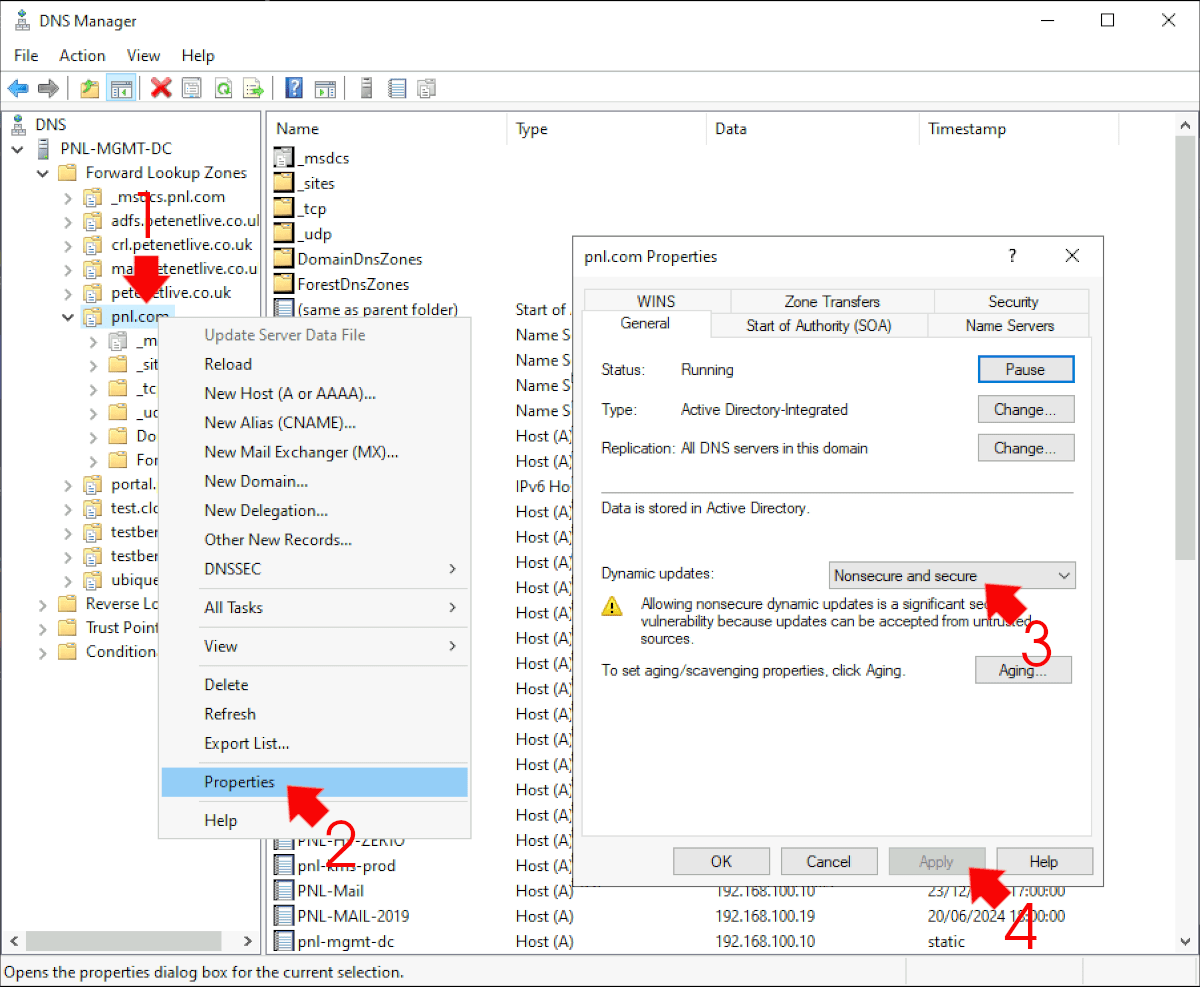The height and width of the screenshot is (987, 1200).
Task: Open the Action menu
Action: 82,55
